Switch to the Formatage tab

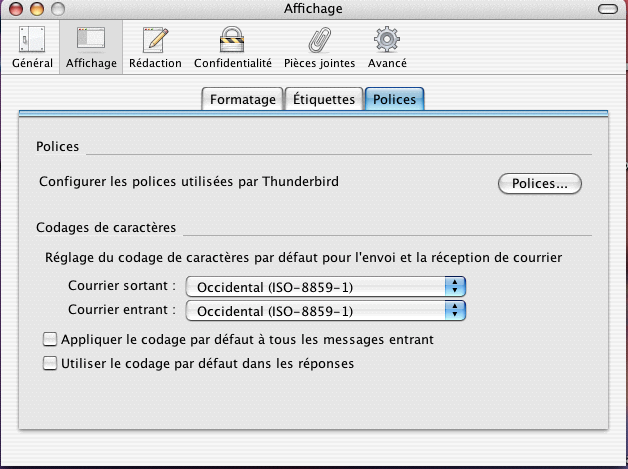click(242, 100)
